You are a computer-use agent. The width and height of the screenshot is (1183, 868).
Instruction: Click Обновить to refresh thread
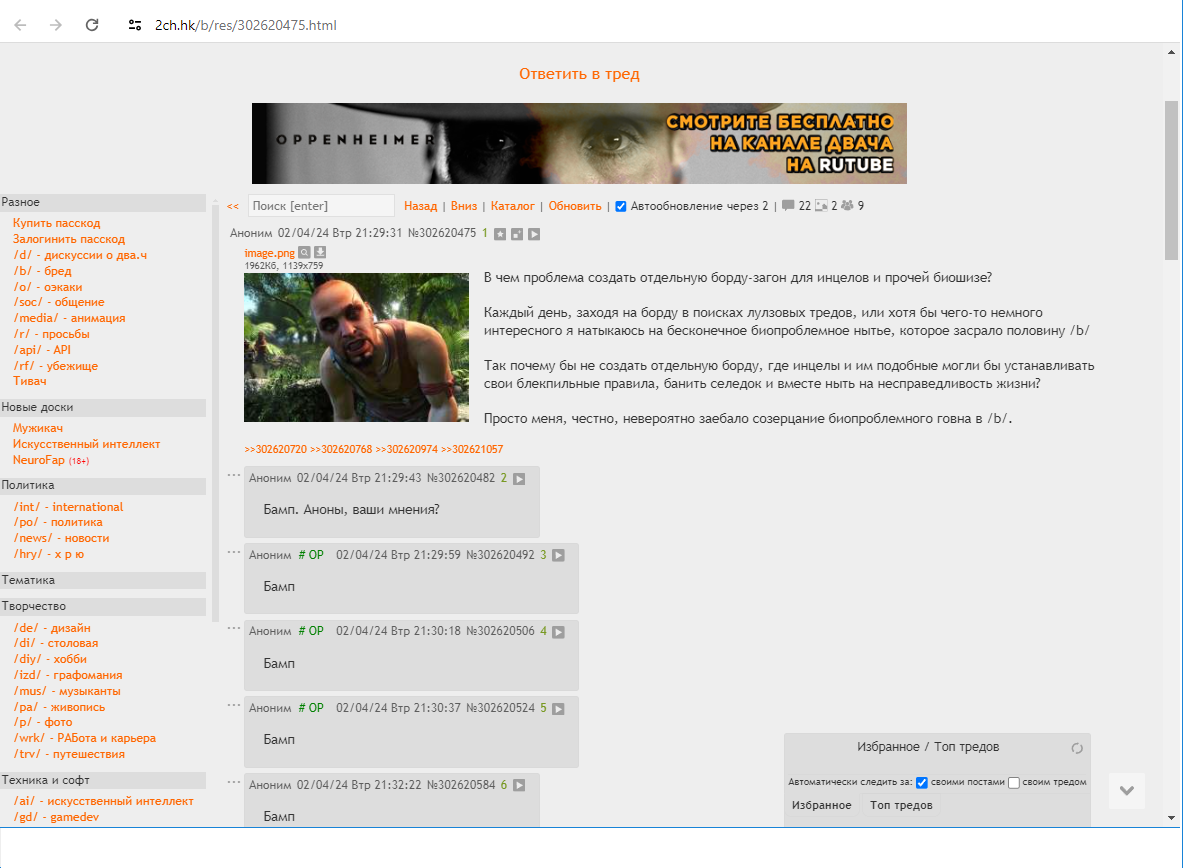click(575, 206)
